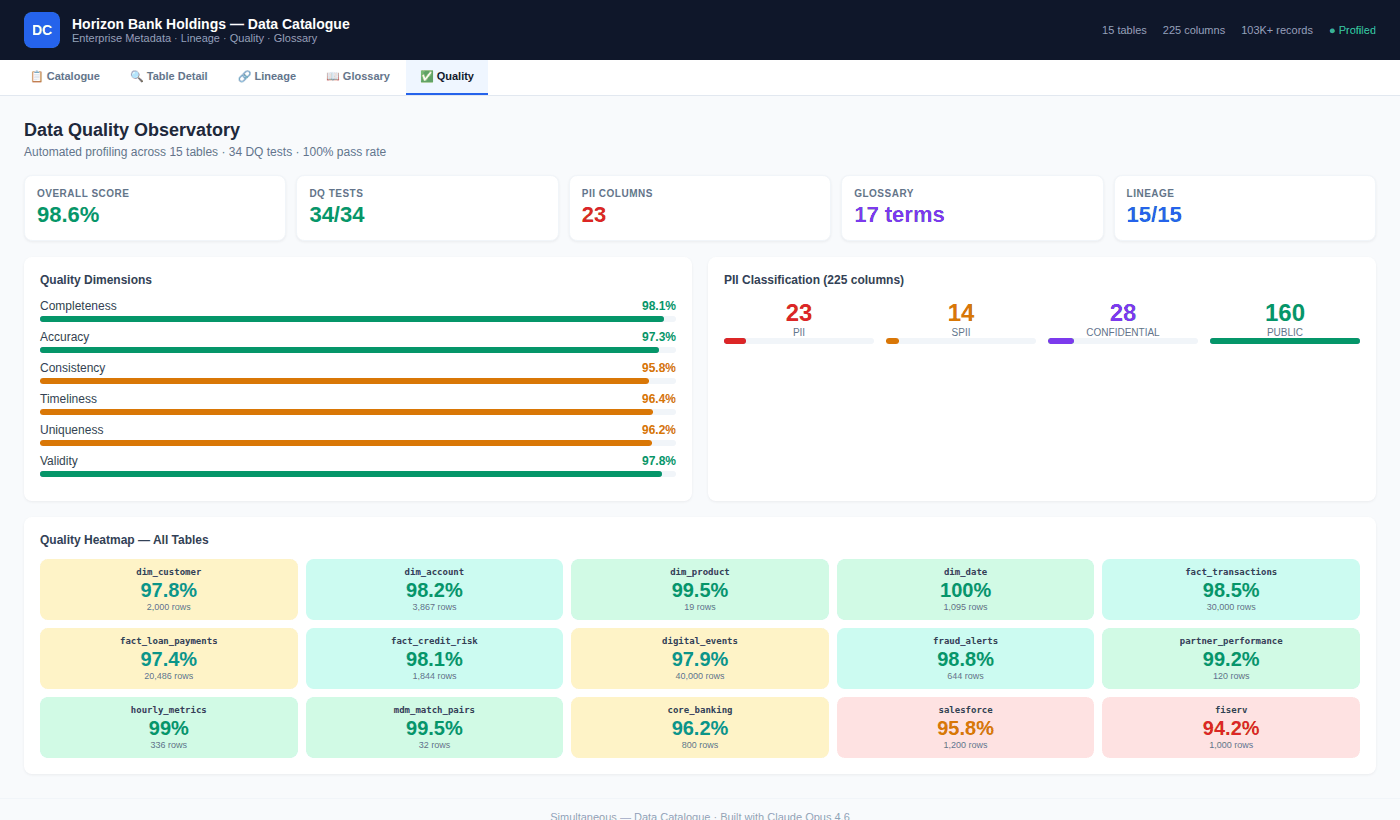This screenshot has width=1400, height=820.
Task: Open the Lineage tab
Action: tap(267, 76)
